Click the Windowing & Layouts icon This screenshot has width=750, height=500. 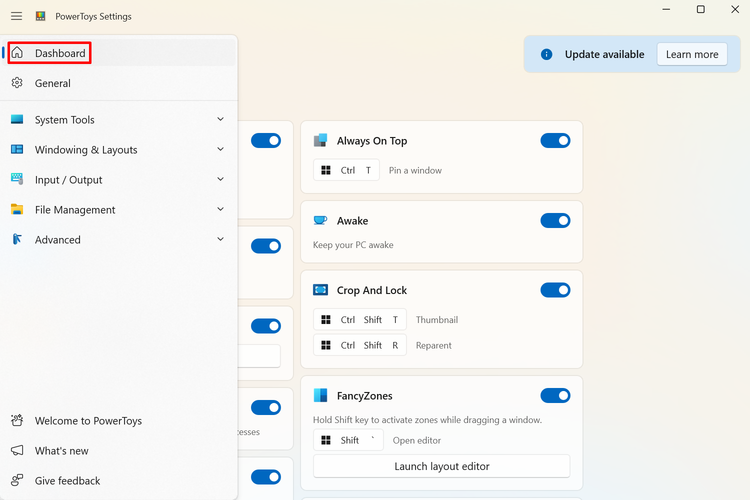click(17, 149)
